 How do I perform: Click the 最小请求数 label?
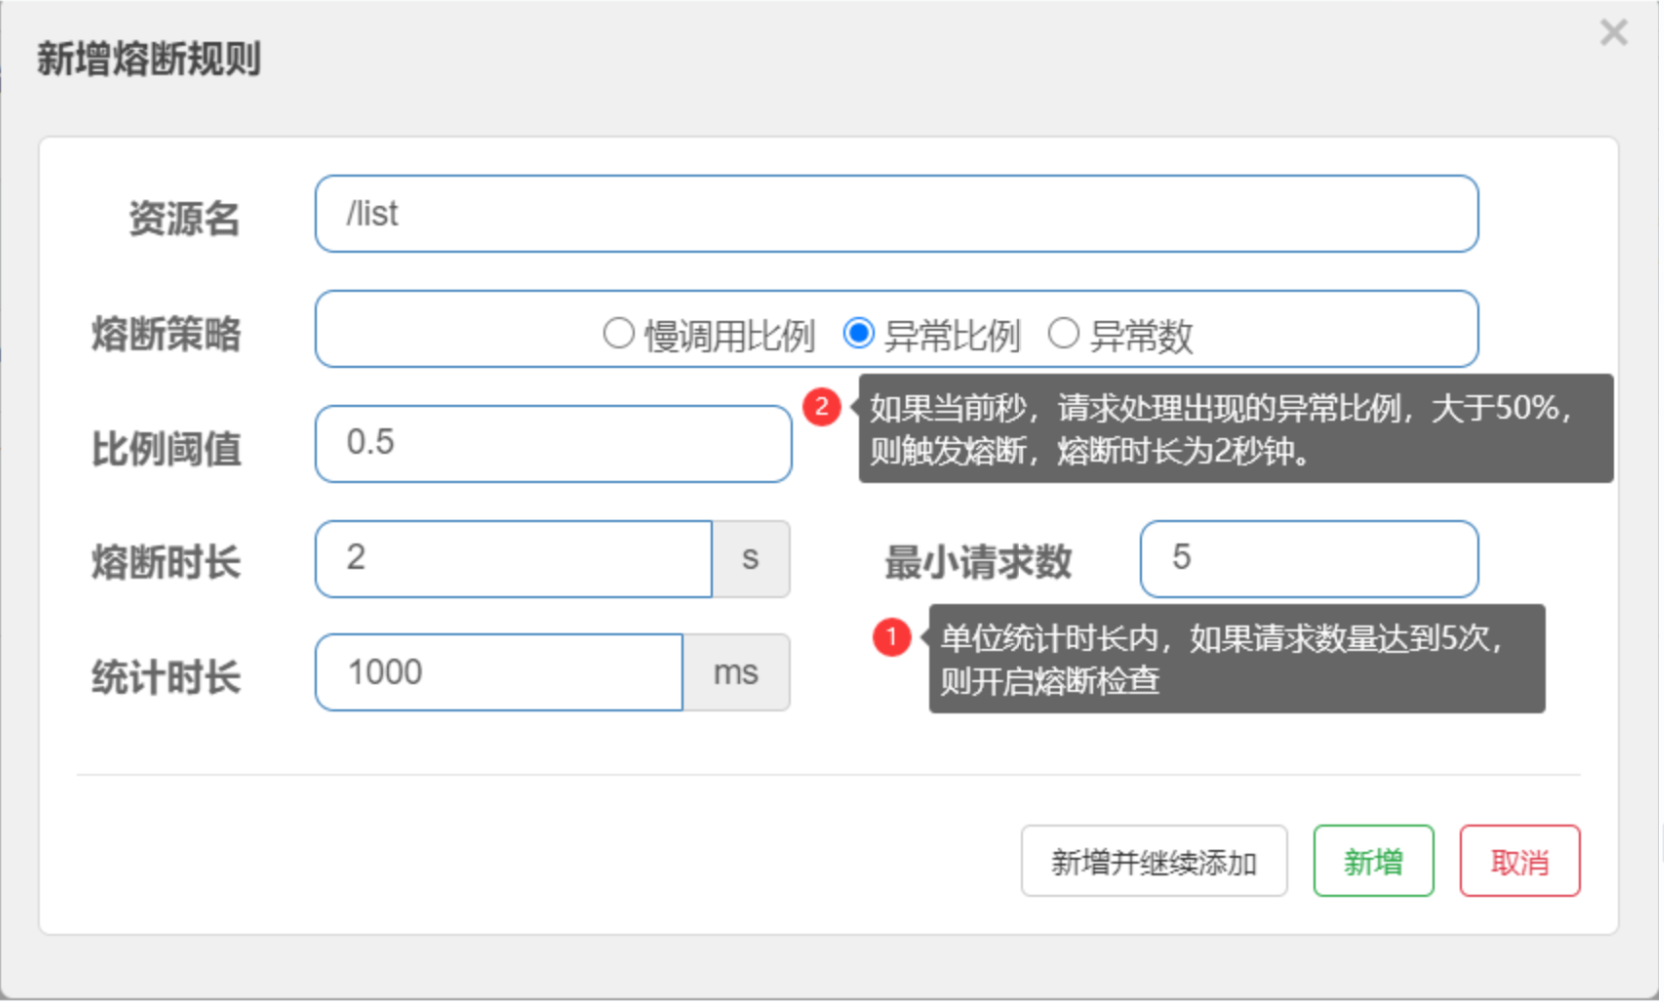(978, 562)
